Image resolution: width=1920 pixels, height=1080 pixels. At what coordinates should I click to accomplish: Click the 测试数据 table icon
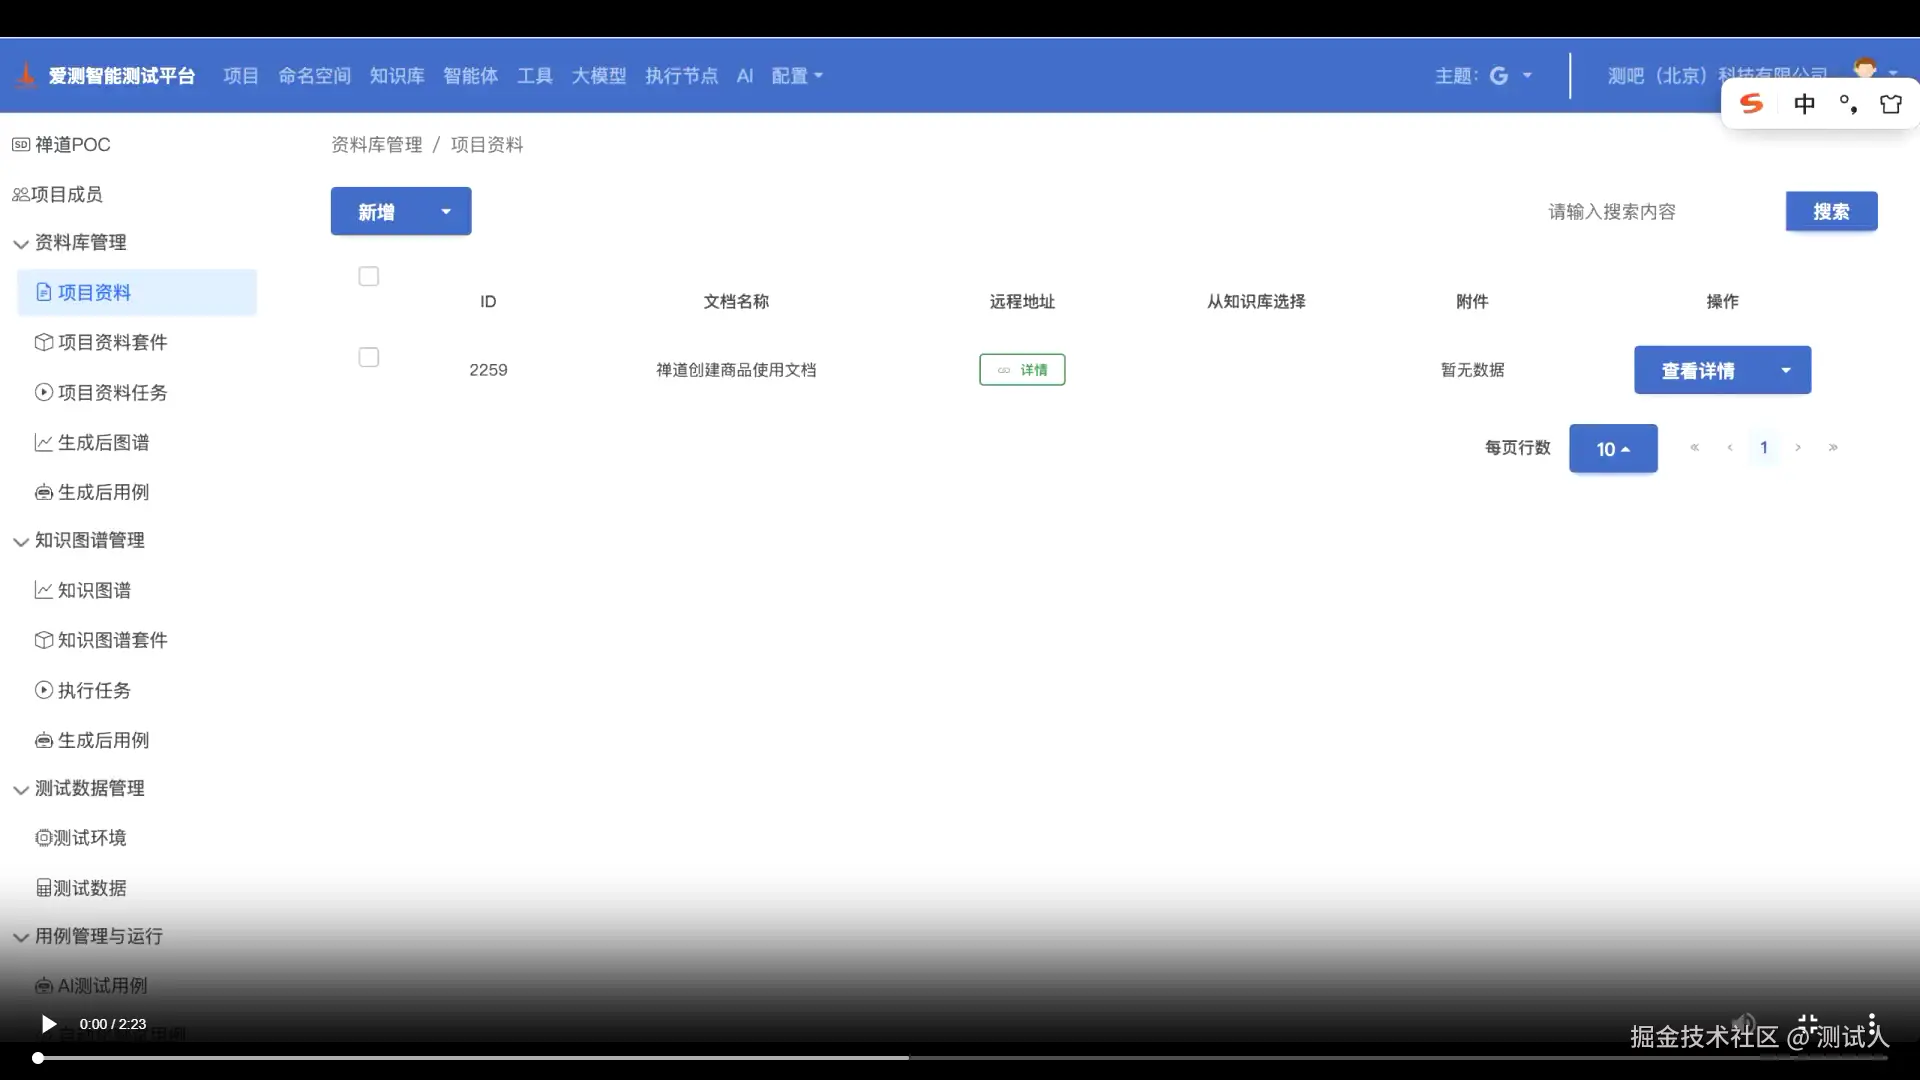(43, 888)
